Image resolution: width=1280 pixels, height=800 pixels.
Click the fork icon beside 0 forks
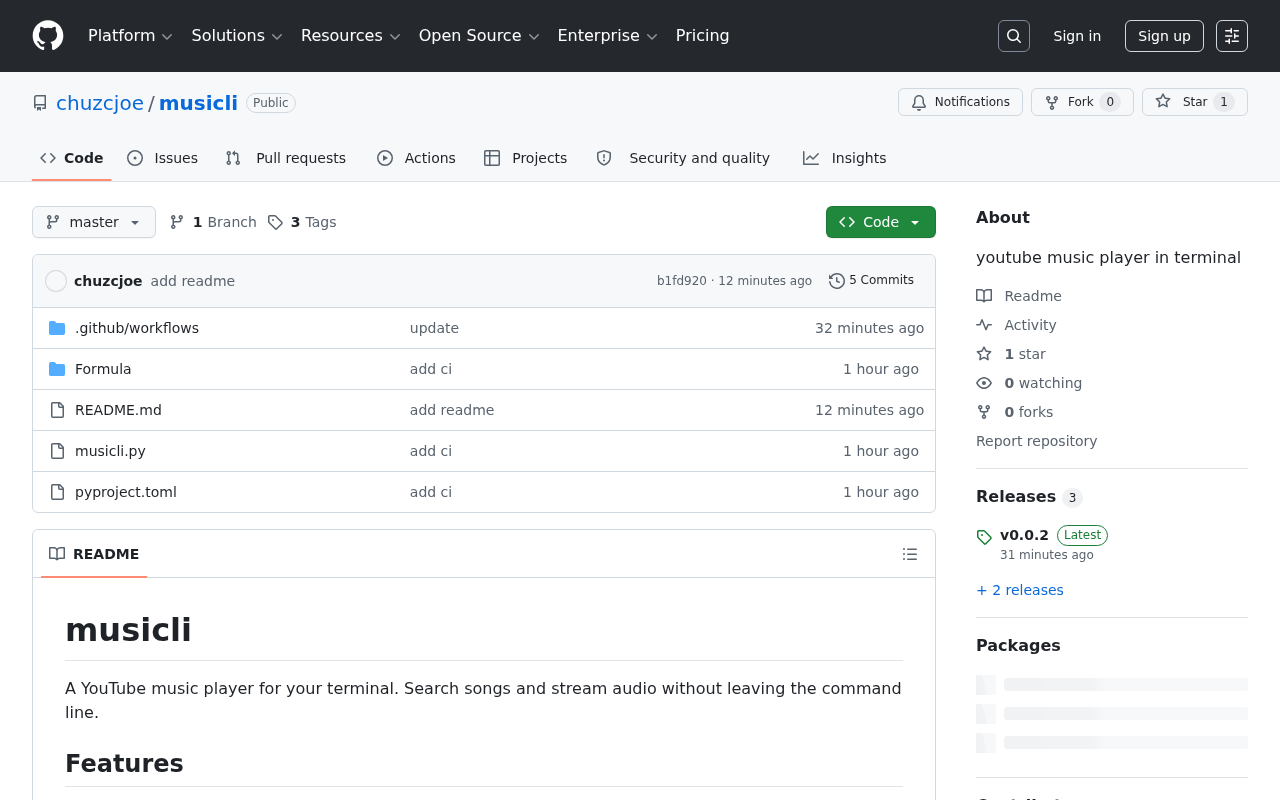984,412
